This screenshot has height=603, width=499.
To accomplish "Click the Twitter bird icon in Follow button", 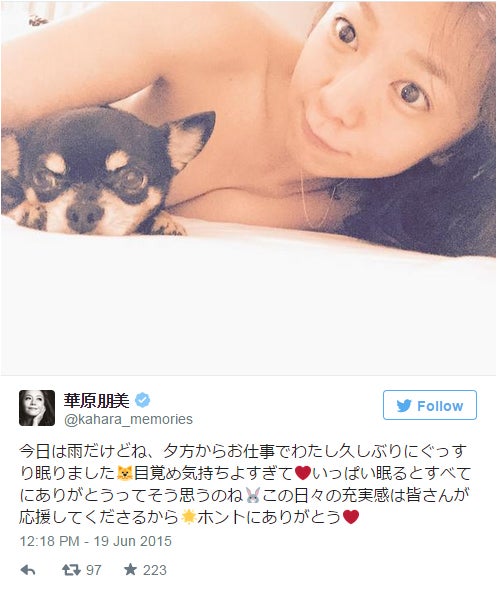I will coord(404,406).
